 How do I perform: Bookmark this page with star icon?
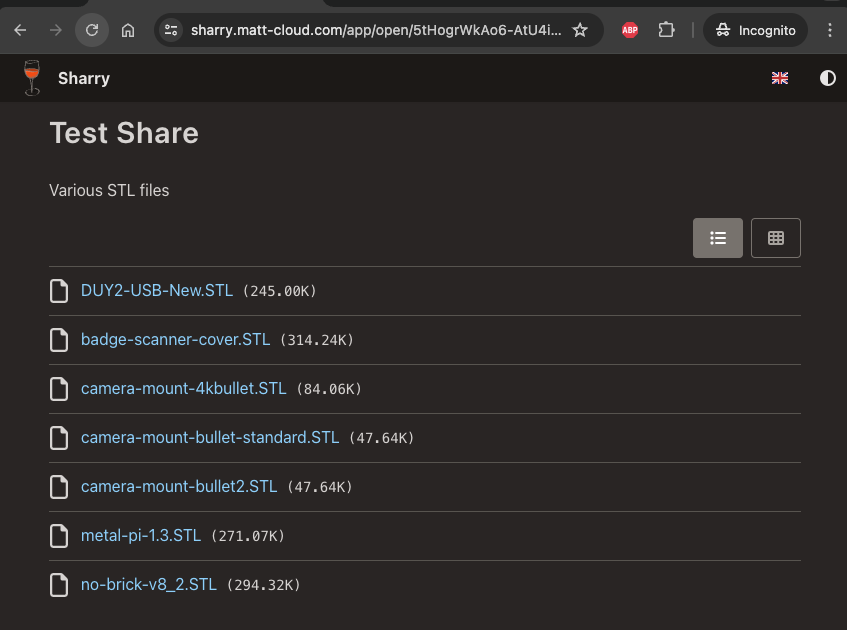pos(580,30)
